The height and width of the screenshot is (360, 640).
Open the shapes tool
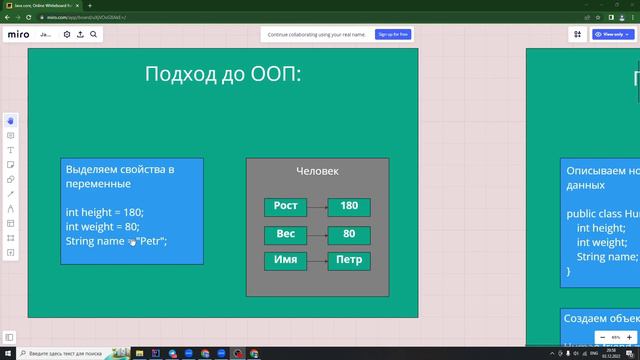(x=11, y=180)
